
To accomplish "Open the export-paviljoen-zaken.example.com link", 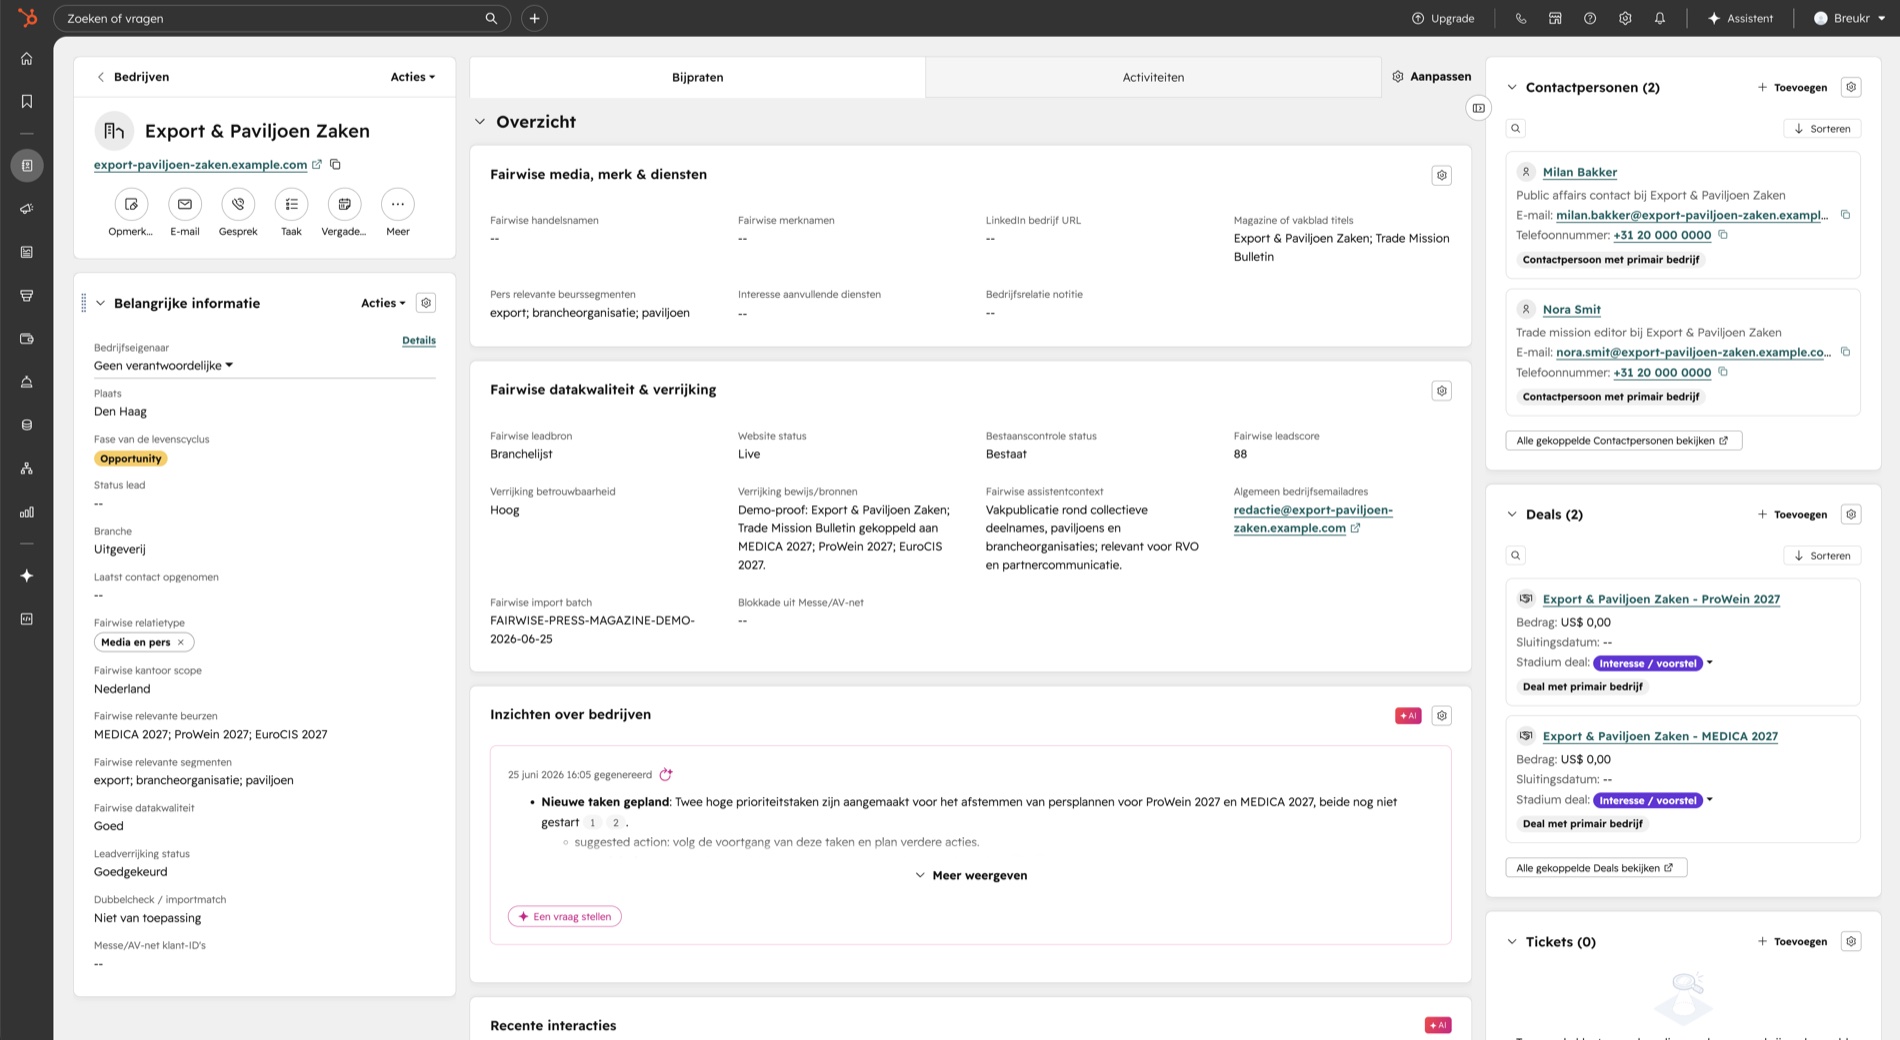I will pyautogui.click(x=200, y=165).
